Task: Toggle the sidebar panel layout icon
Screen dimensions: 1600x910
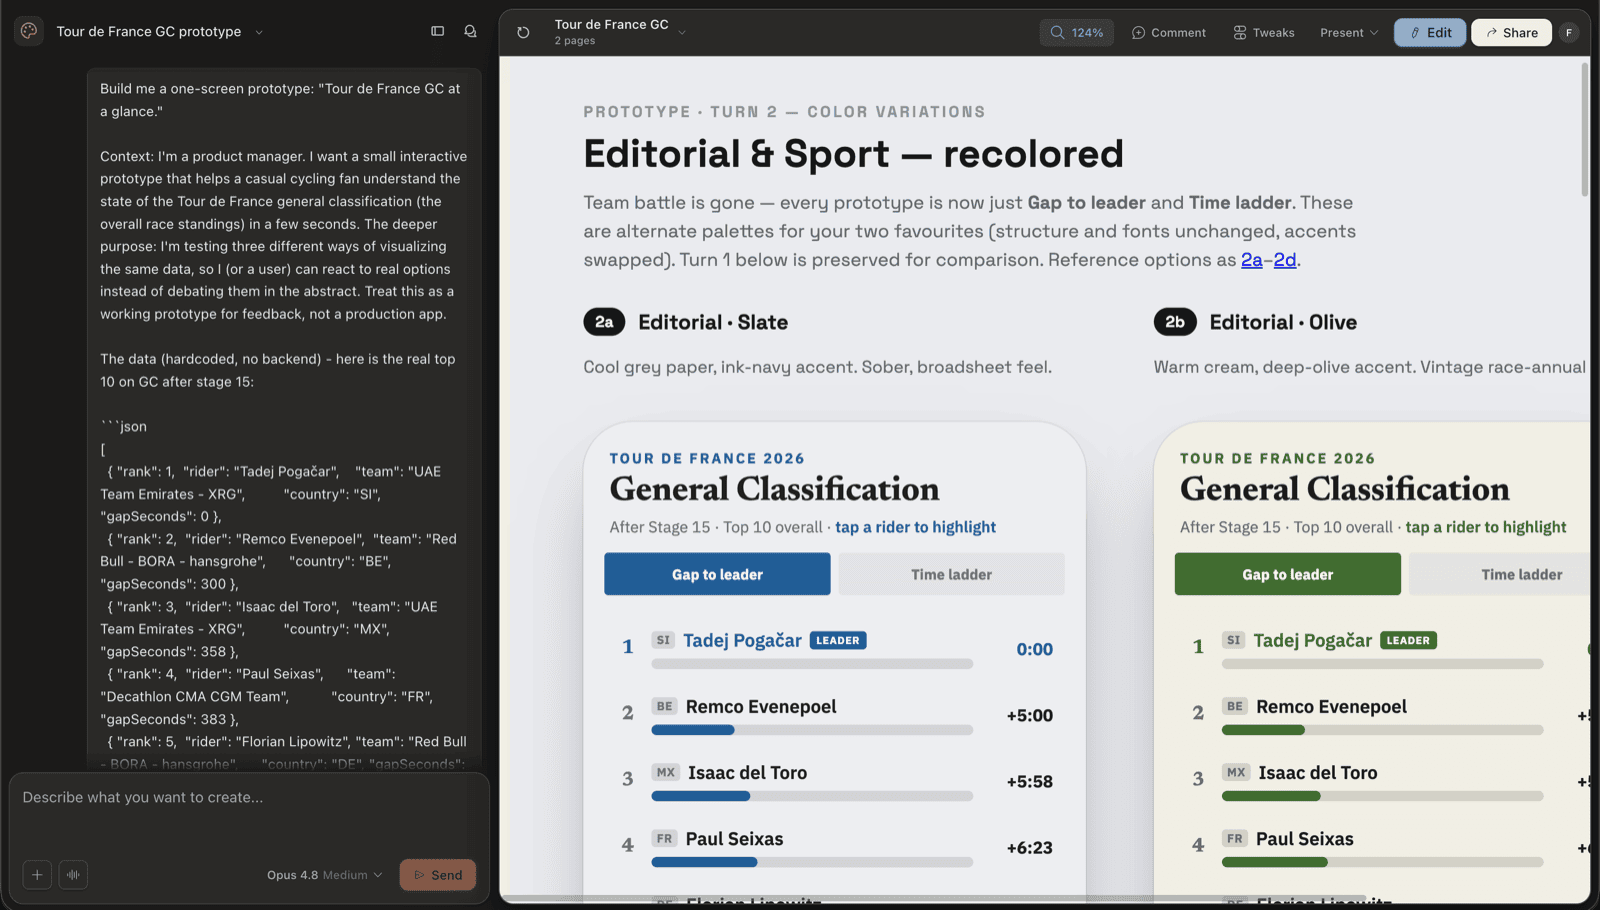Action: pyautogui.click(x=437, y=31)
